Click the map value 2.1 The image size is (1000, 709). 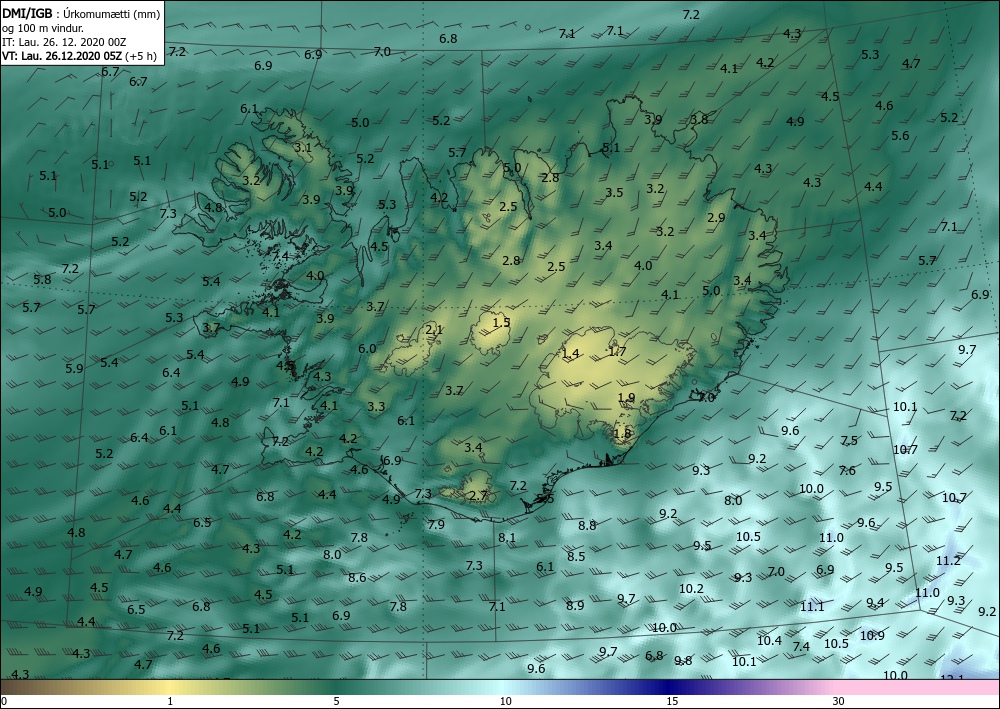434,330
